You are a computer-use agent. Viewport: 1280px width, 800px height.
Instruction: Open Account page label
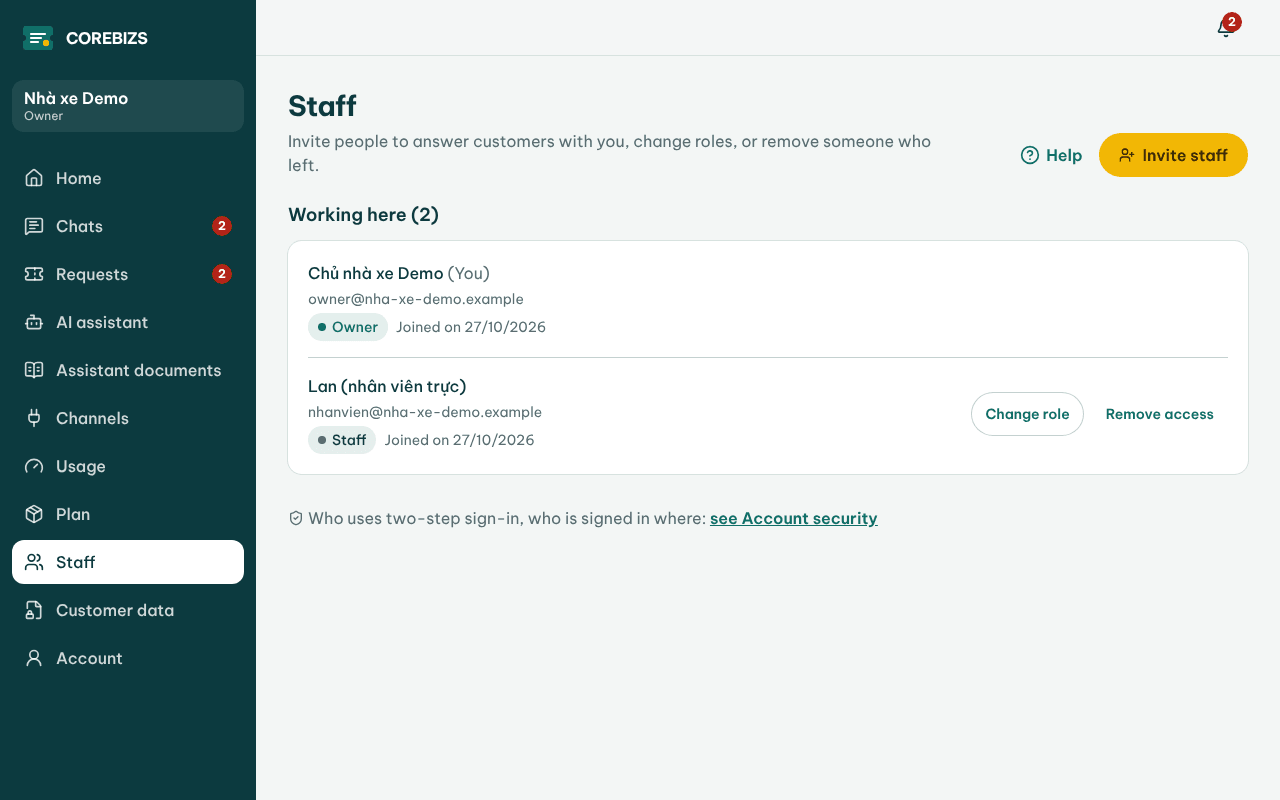coord(89,658)
